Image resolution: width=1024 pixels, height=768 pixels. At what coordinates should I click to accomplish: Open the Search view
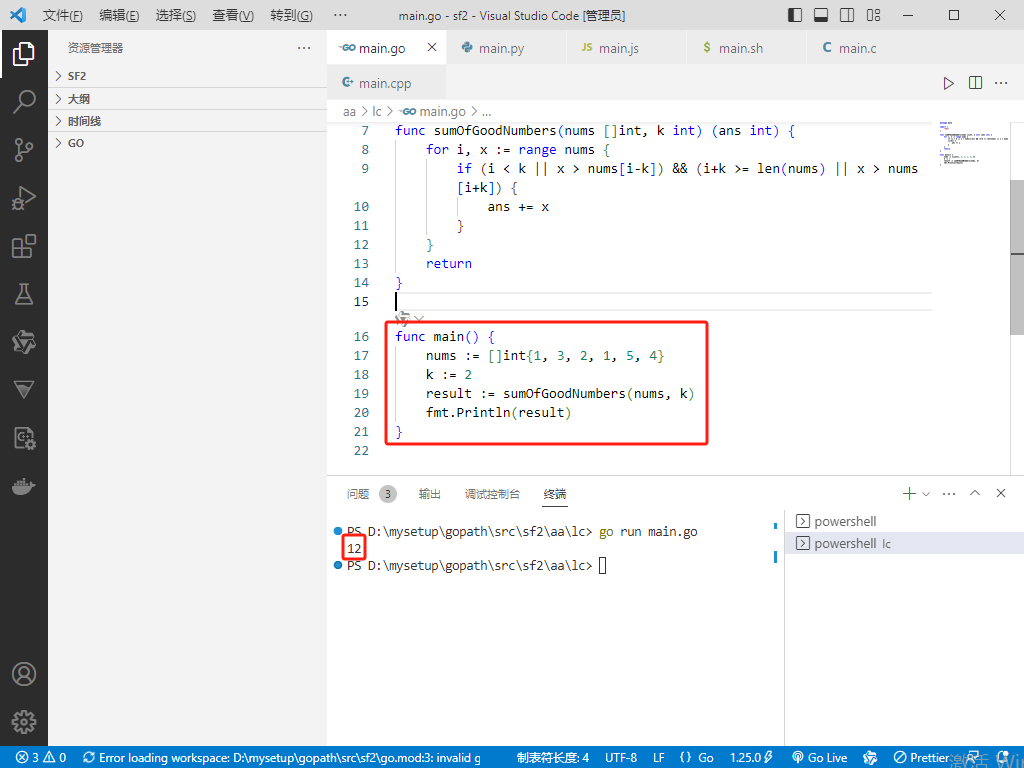pyautogui.click(x=24, y=102)
